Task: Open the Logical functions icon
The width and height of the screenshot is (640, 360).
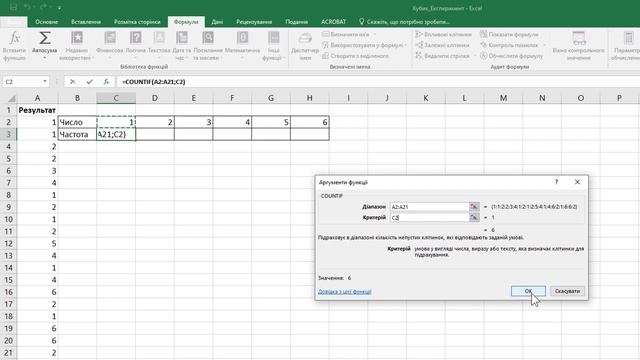Action: pos(136,38)
